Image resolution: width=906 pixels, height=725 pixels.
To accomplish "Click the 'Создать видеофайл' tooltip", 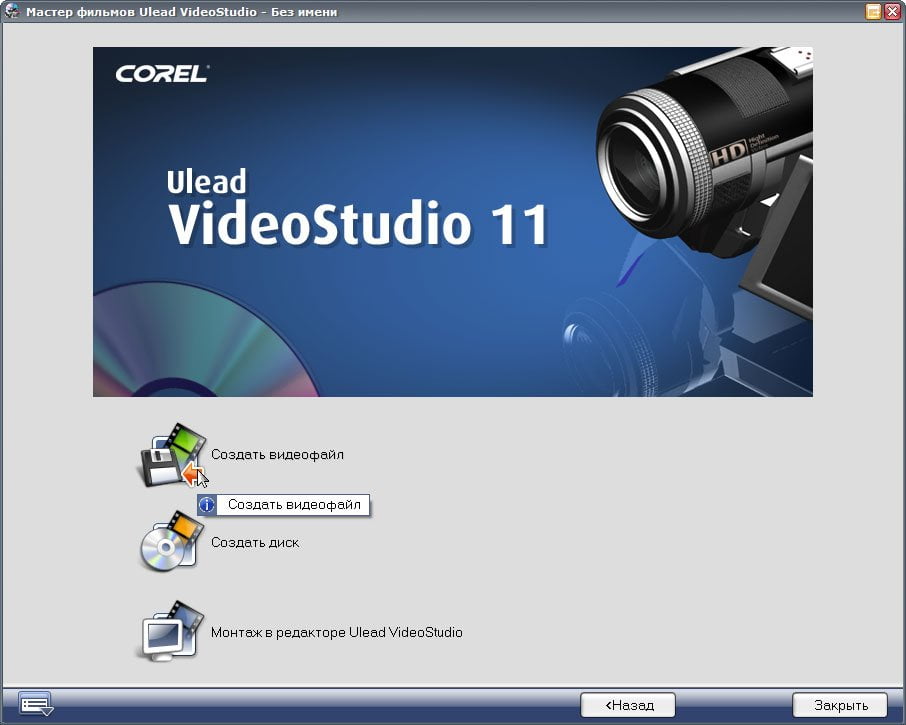I will pos(284,504).
